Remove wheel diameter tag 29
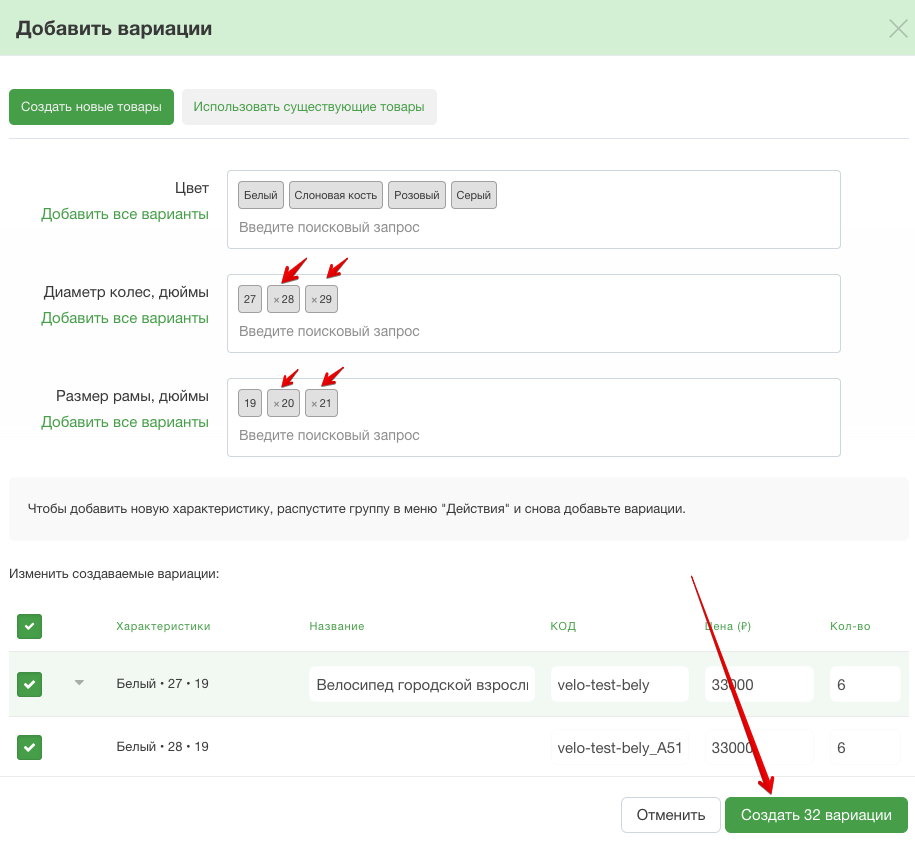This screenshot has height=849, width=915. tap(314, 300)
